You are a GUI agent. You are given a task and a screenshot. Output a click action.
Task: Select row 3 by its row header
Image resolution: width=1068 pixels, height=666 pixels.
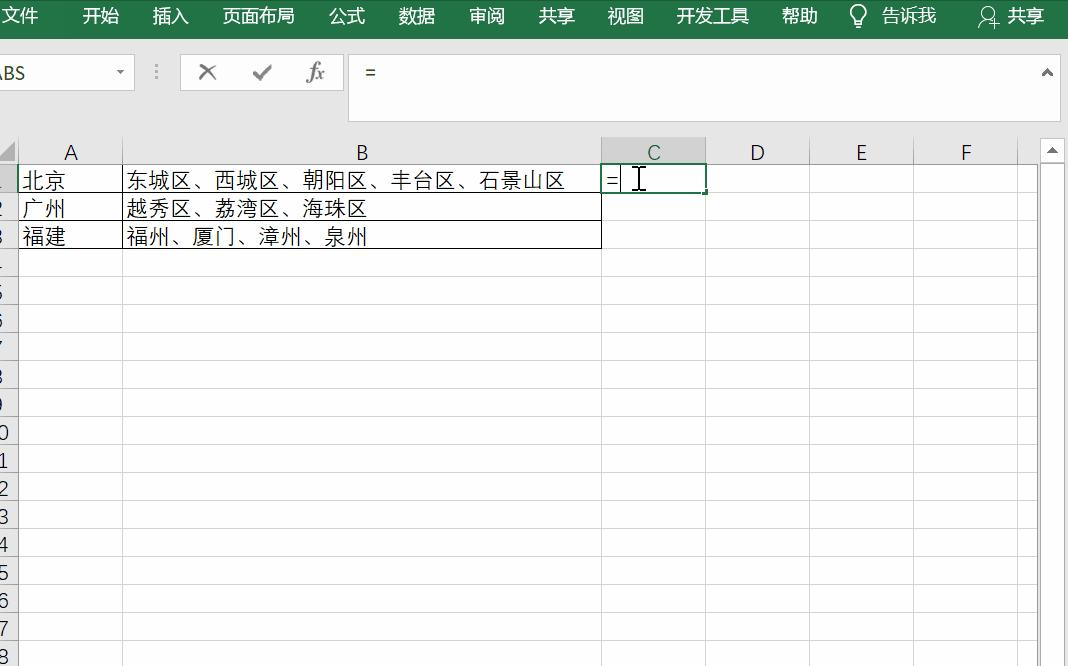point(6,236)
